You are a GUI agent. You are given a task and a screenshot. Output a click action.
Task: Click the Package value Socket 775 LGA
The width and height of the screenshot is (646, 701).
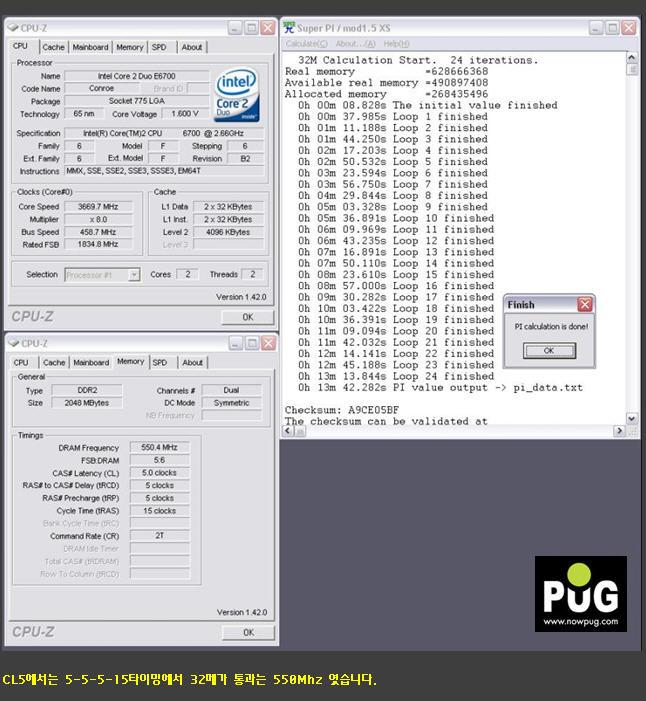point(137,101)
